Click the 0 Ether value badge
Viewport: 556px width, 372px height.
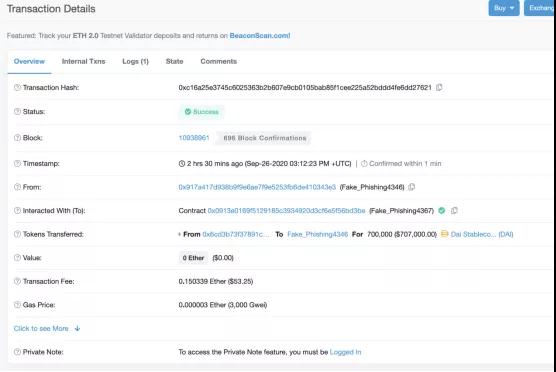(x=193, y=258)
